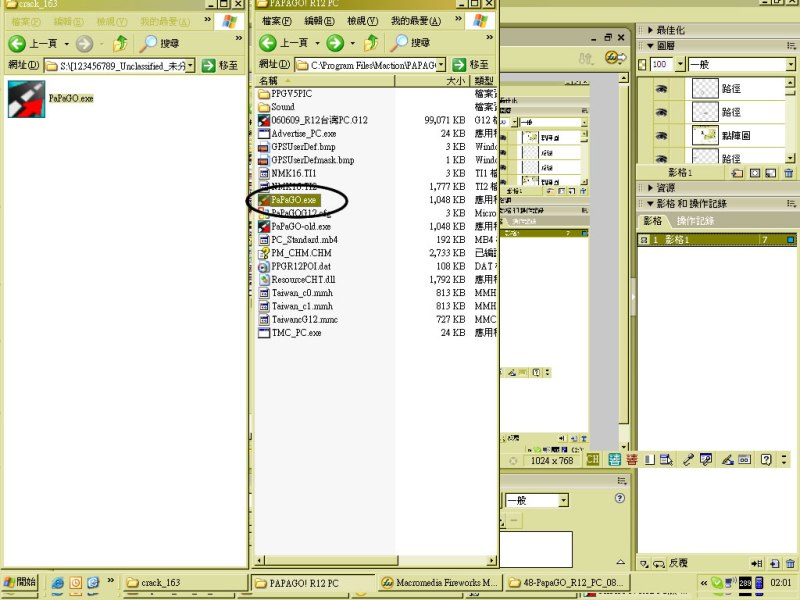Open 我的最愛 menu in PAPAGO! R12 PC window
Image resolution: width=800 pixels, height=600 pixels.
416,21
